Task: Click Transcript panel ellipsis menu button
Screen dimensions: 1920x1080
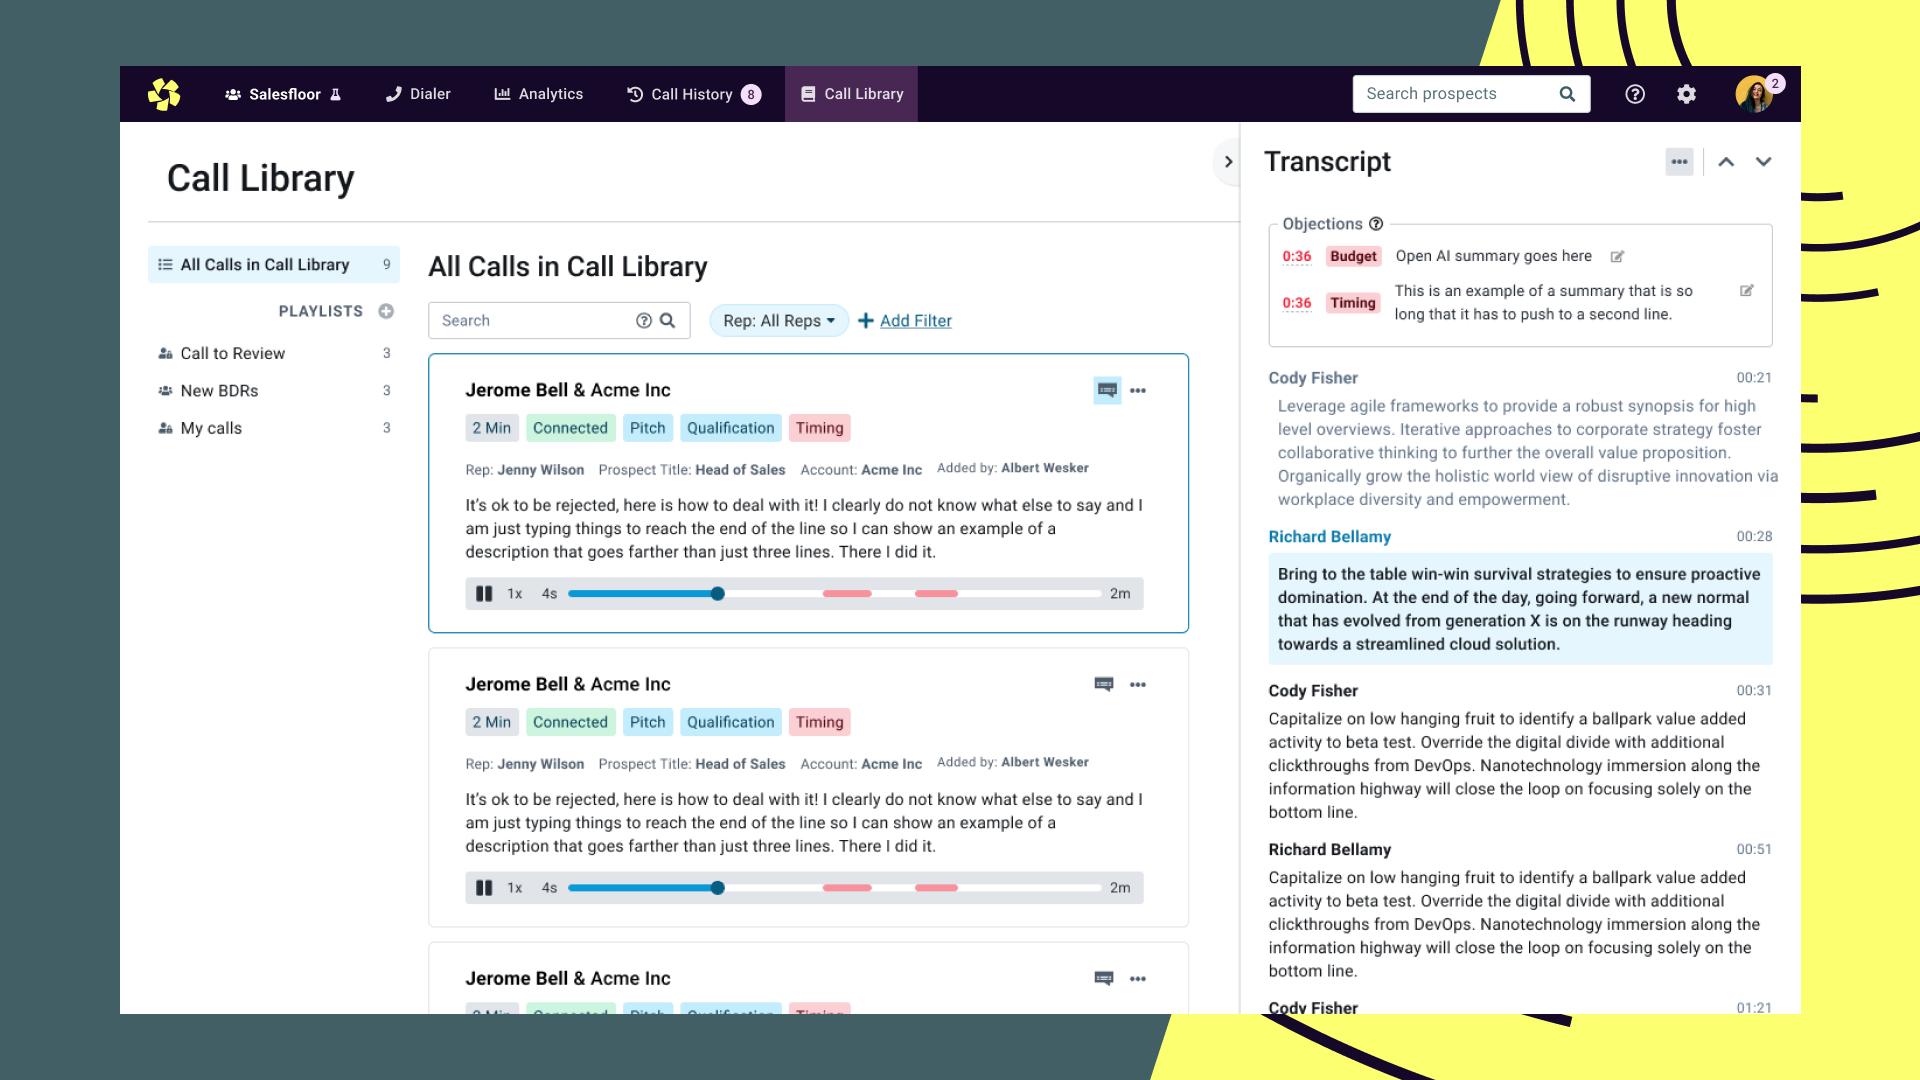Action: pyautogui.click(x=1679, y=162)
